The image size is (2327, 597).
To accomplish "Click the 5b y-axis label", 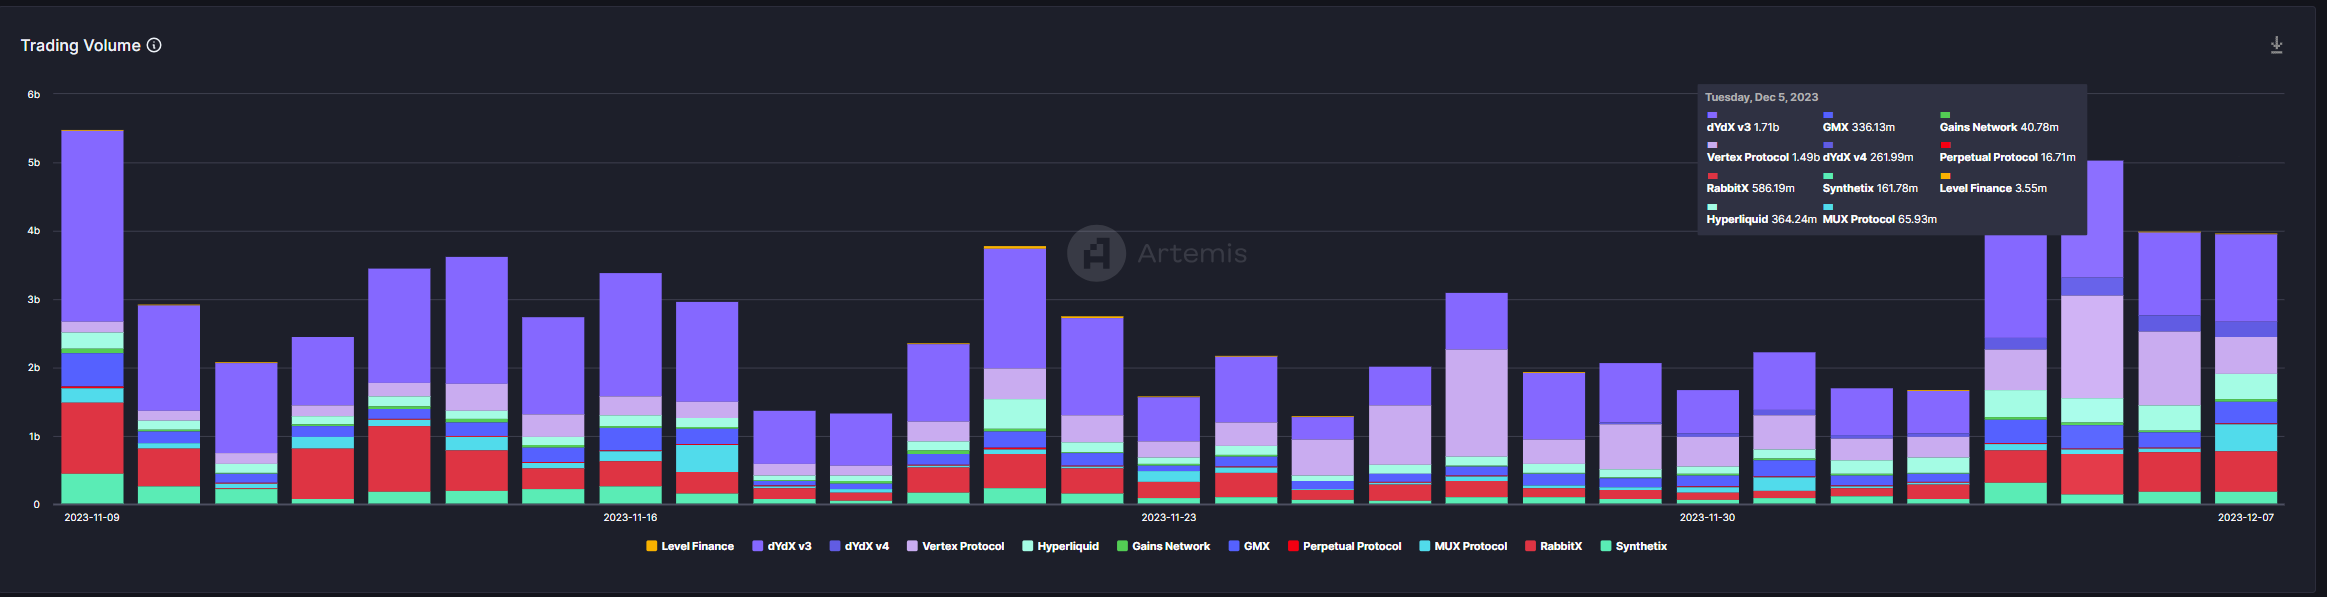I will tap(34, 162).
